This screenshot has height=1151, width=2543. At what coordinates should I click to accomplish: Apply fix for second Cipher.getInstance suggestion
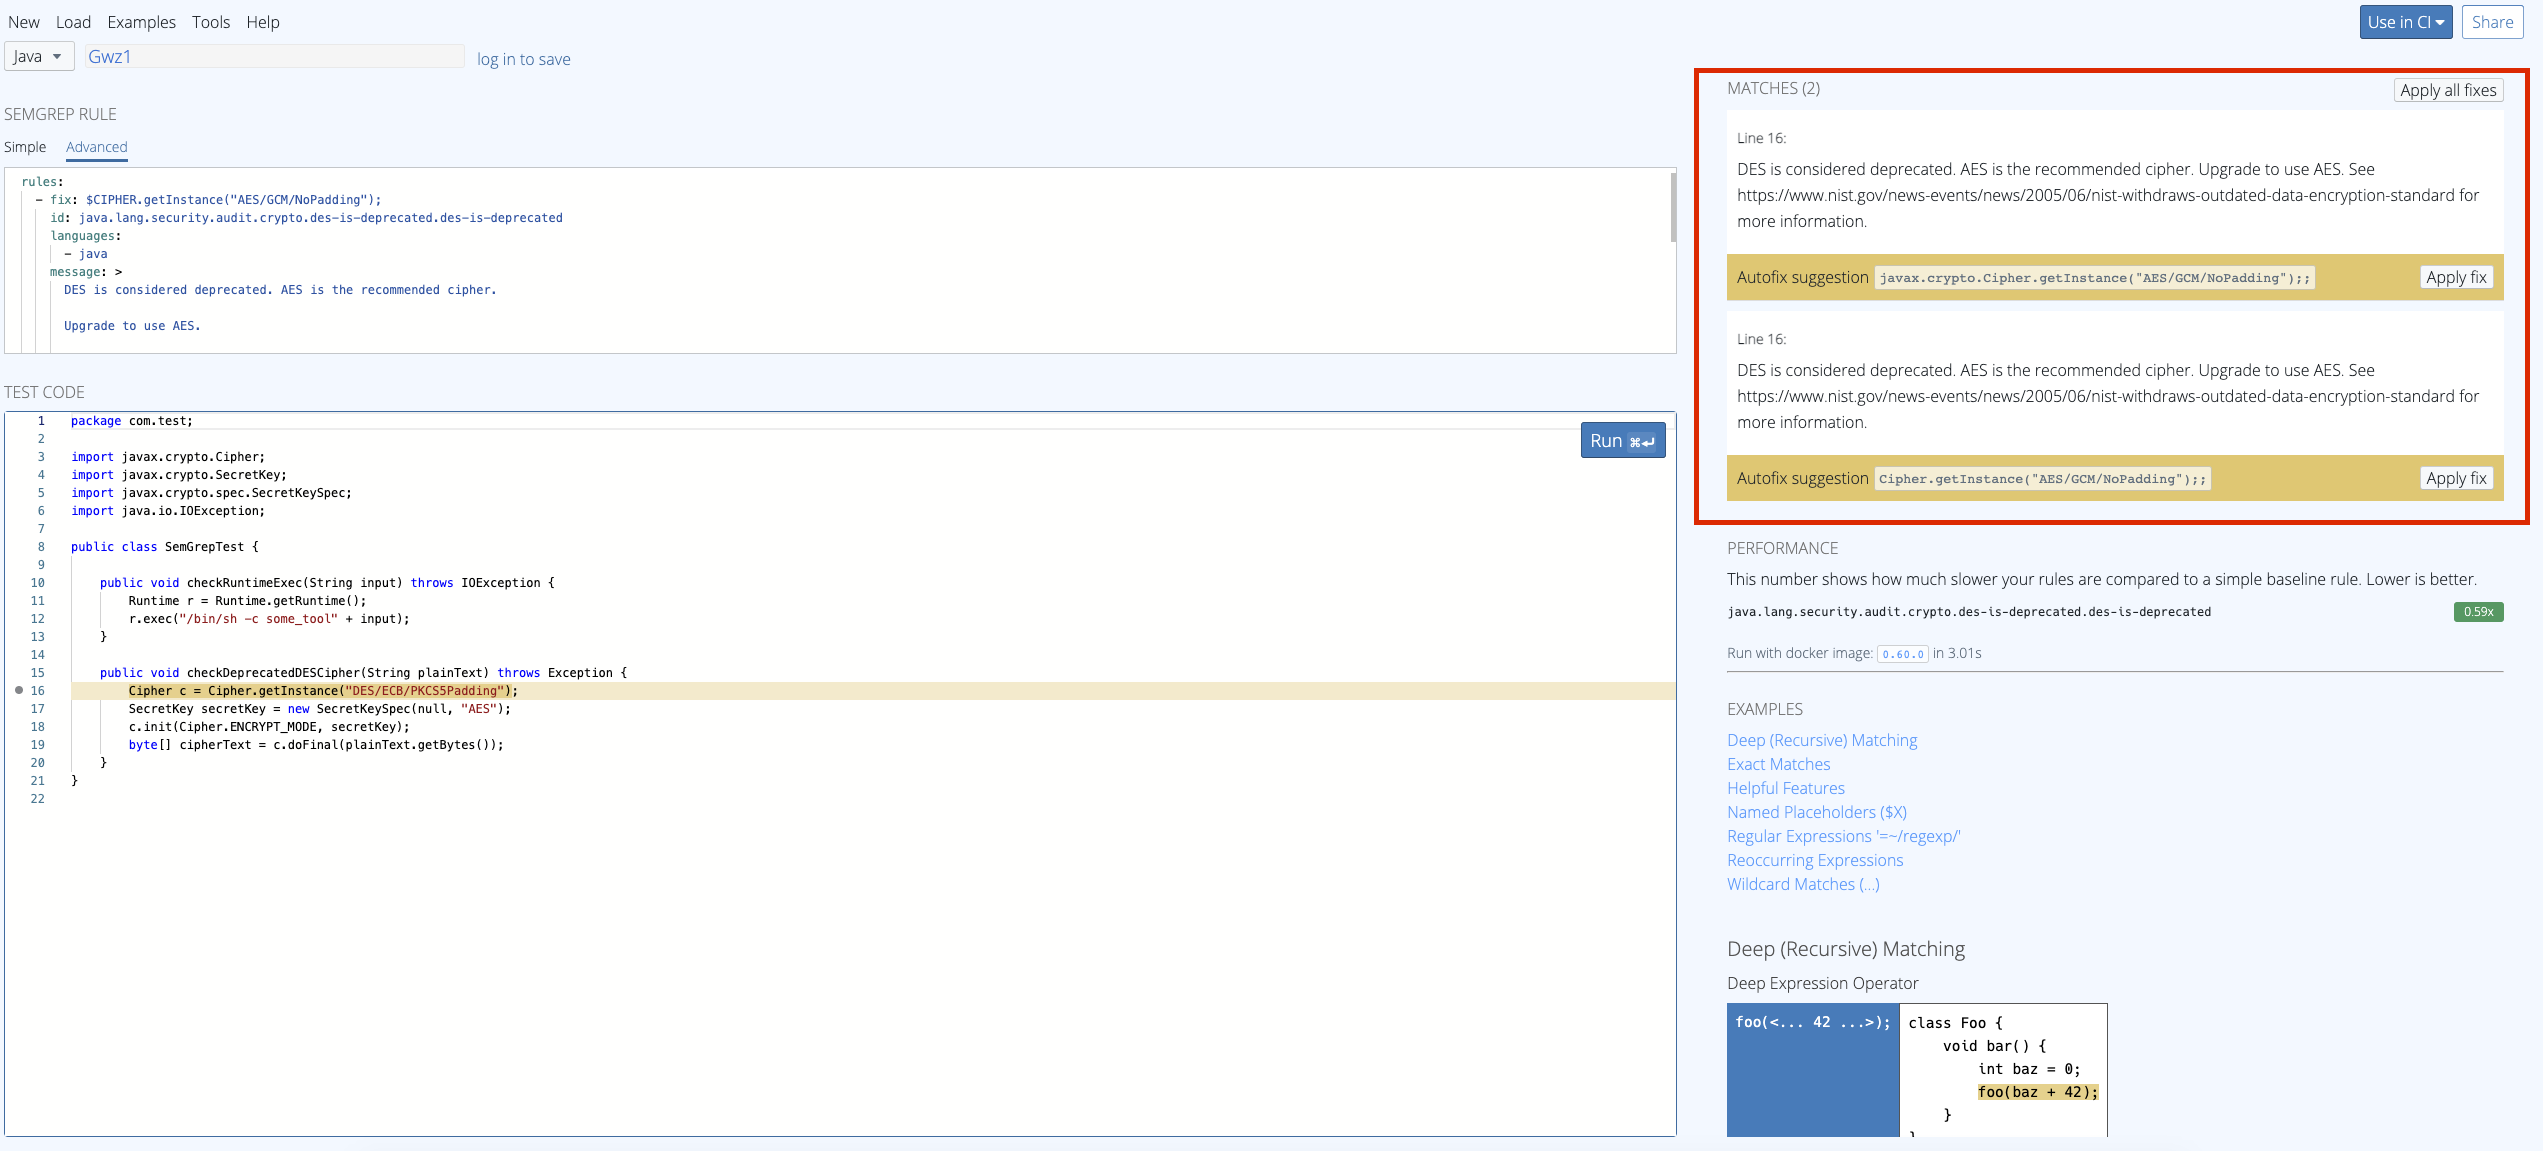(x=2456, y=478)
